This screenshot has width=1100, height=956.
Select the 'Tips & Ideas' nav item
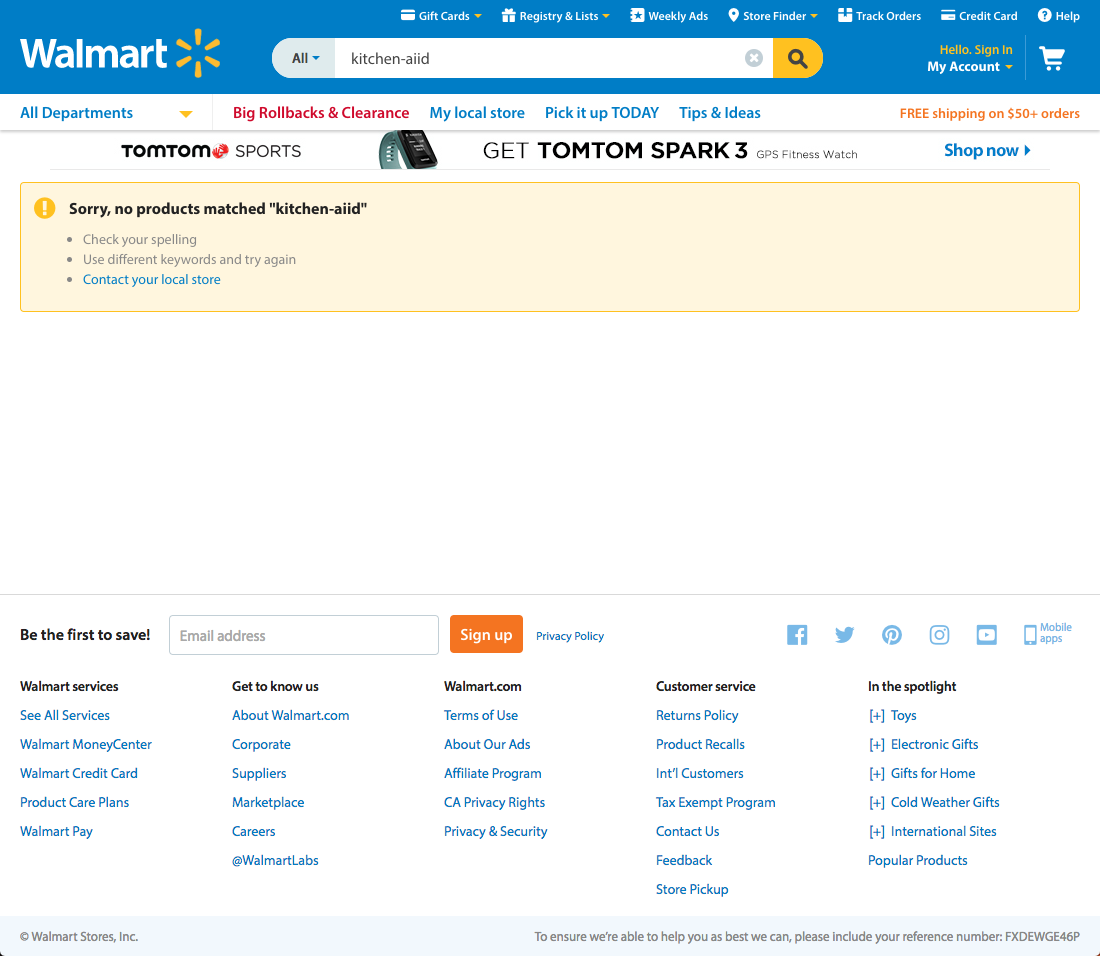click(719, 113)
